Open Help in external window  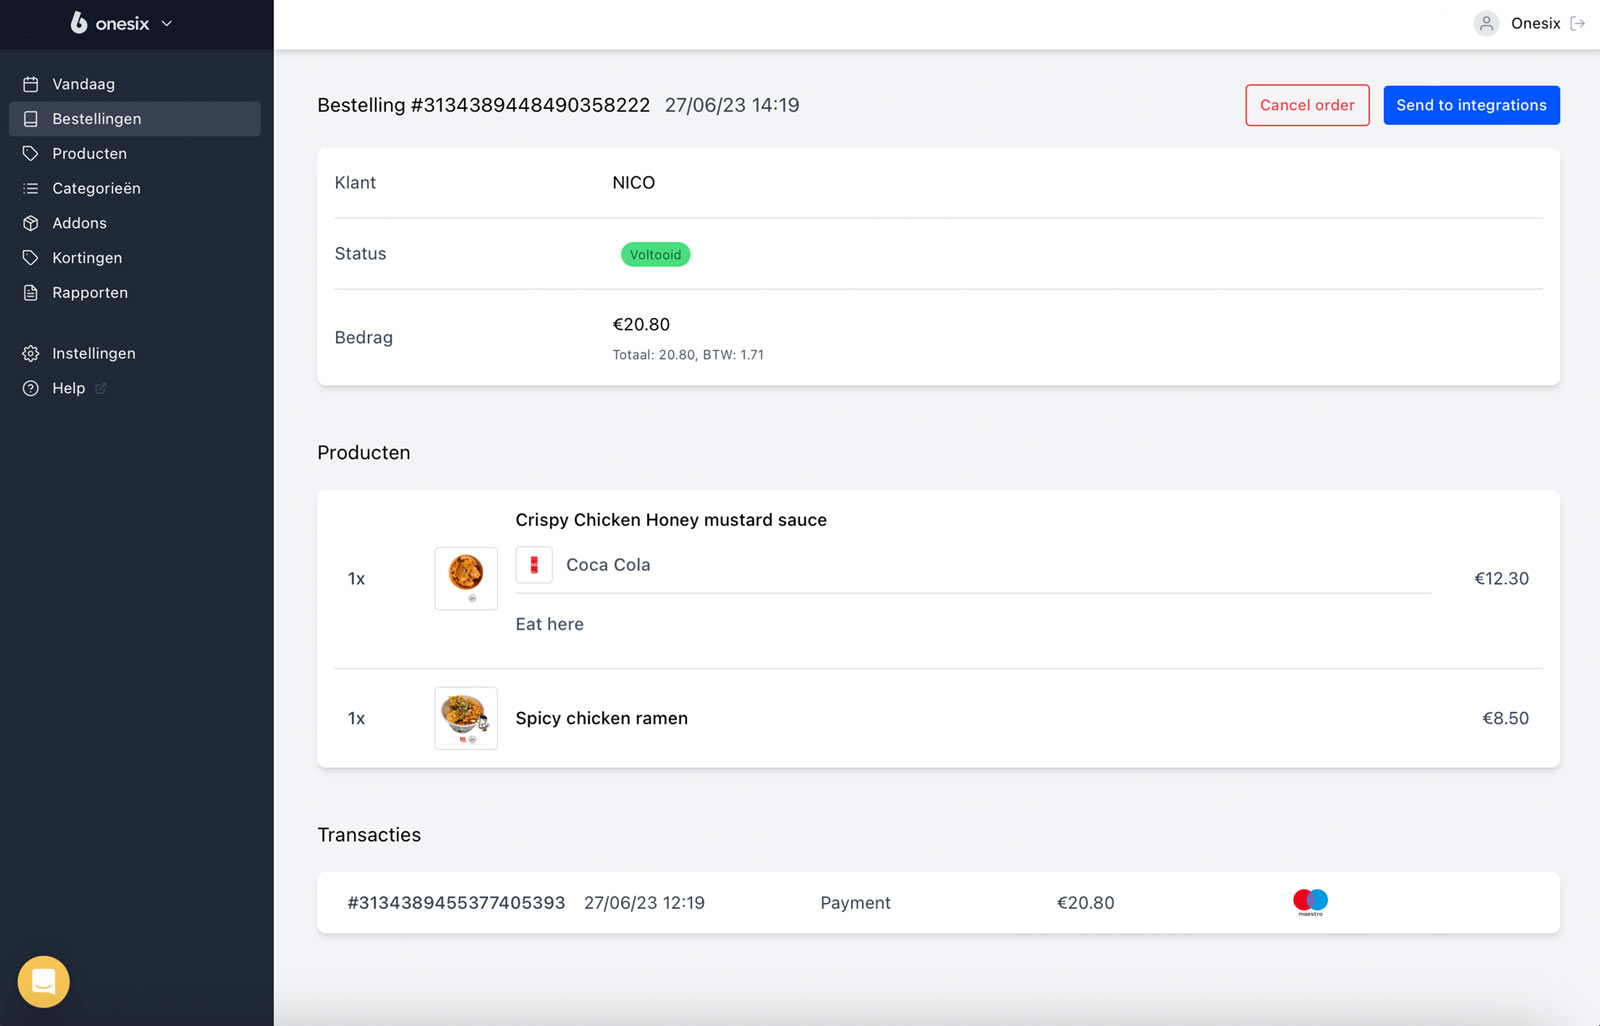point(69,388)
